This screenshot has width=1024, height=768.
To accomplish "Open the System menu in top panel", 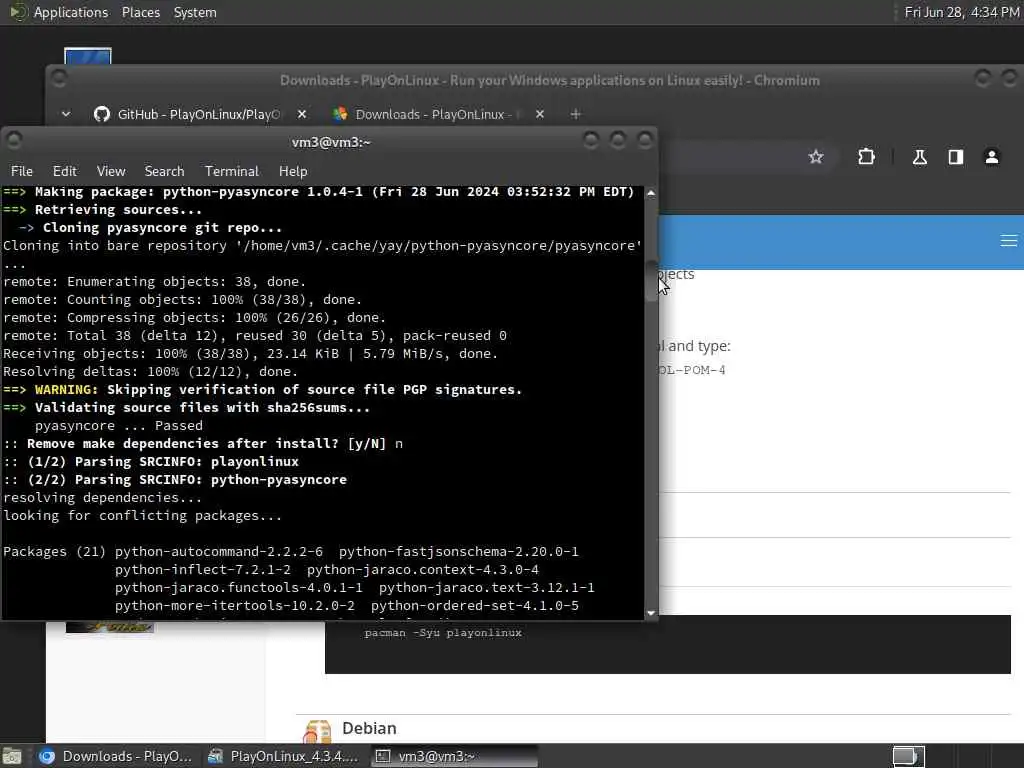I will click(195, 12).
